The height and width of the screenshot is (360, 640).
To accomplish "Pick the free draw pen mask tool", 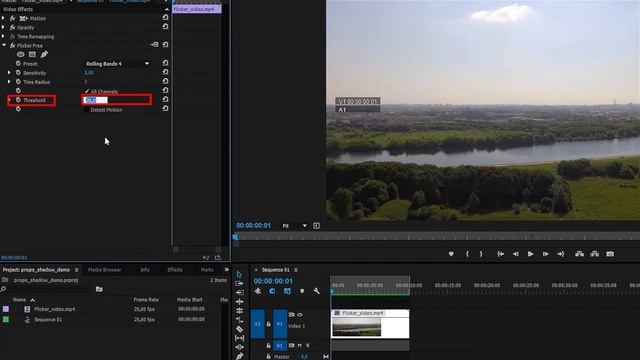I will [x=44, y=54].
